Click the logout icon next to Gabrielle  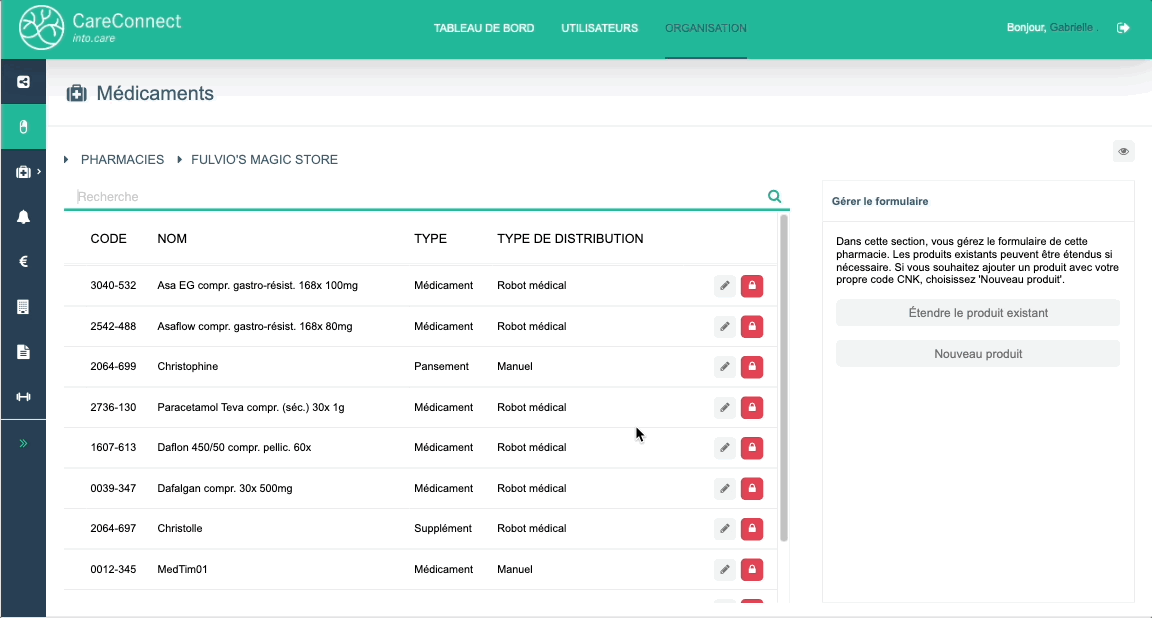pos(1123,28)
